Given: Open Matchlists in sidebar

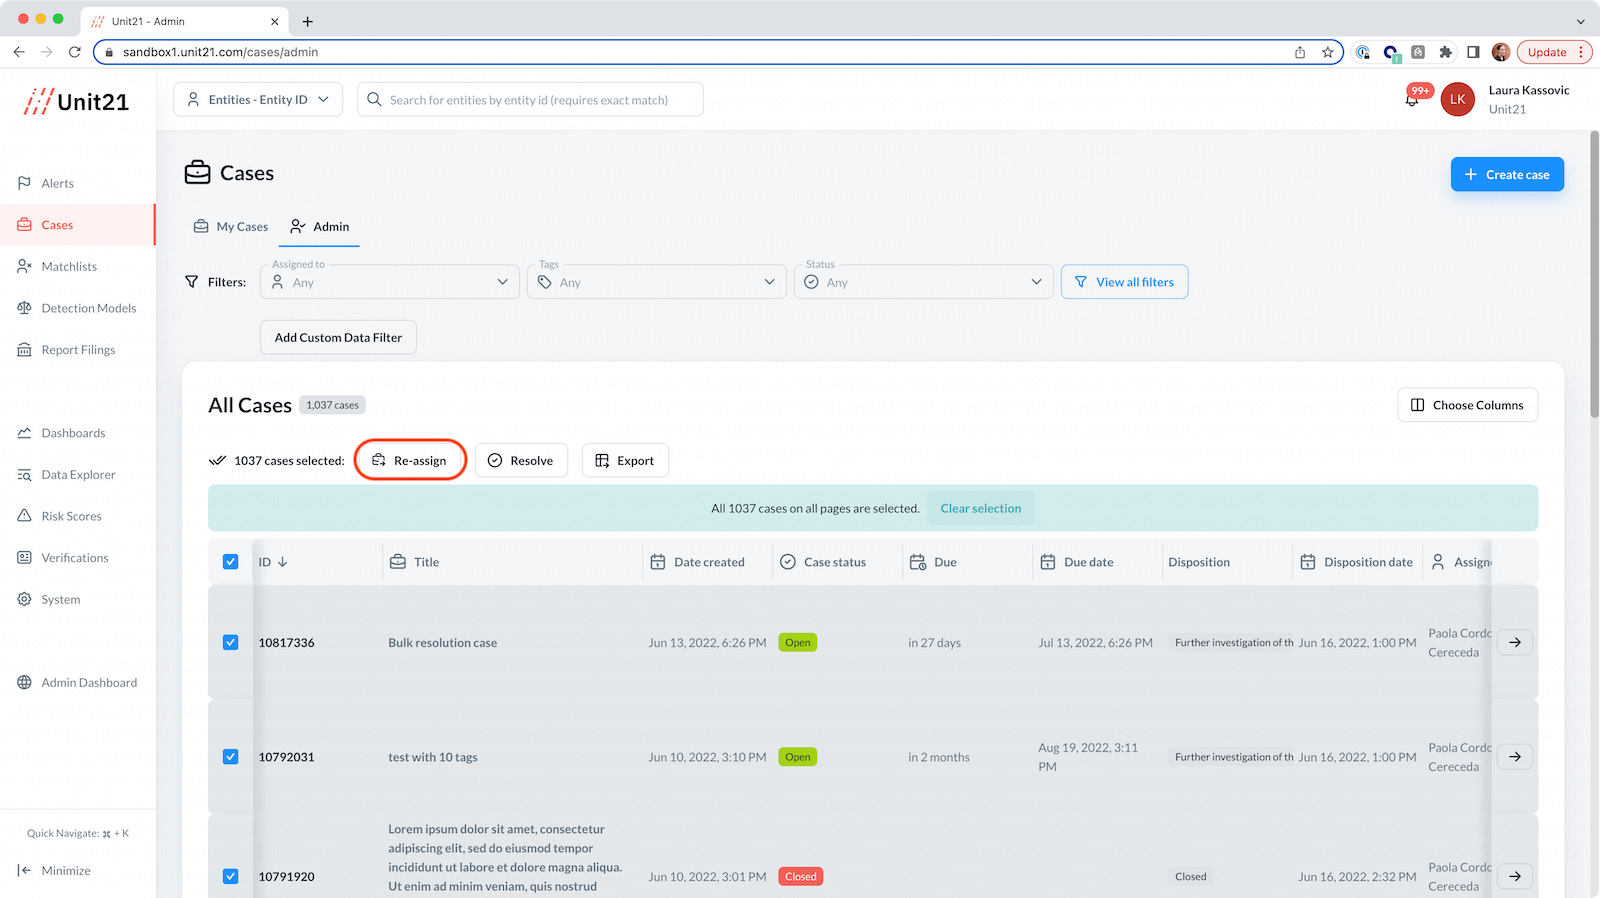Looking at the screenshot, I should click(x=69, y=266).
